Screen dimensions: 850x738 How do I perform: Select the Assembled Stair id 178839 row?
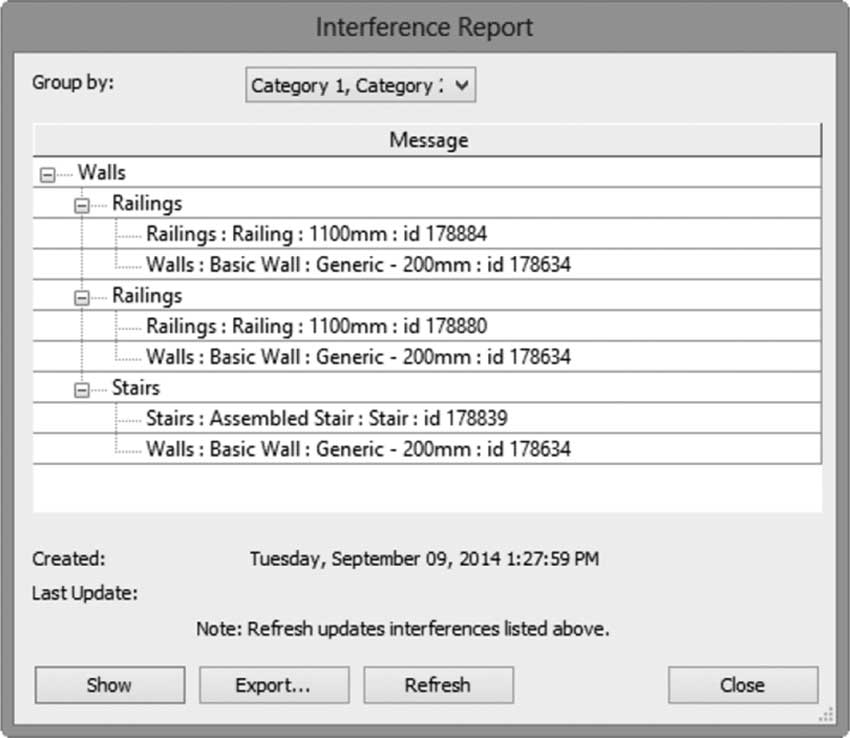428,418
